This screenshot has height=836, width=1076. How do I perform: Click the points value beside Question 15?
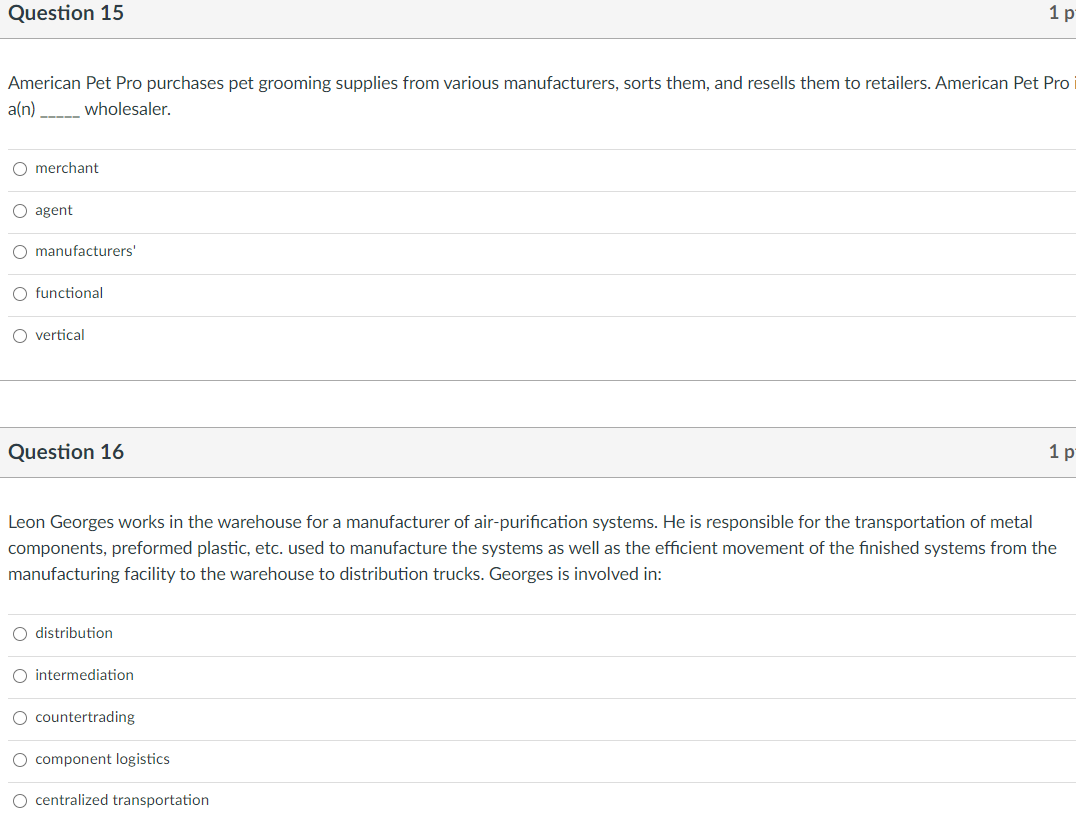pos(1062,12)
